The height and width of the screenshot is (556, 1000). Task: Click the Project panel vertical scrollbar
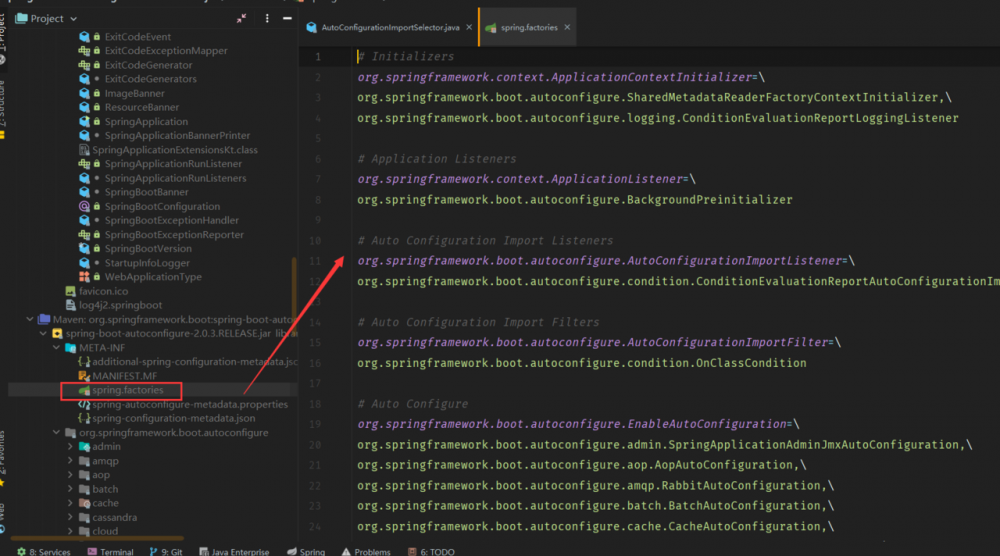tap(293, 290)
